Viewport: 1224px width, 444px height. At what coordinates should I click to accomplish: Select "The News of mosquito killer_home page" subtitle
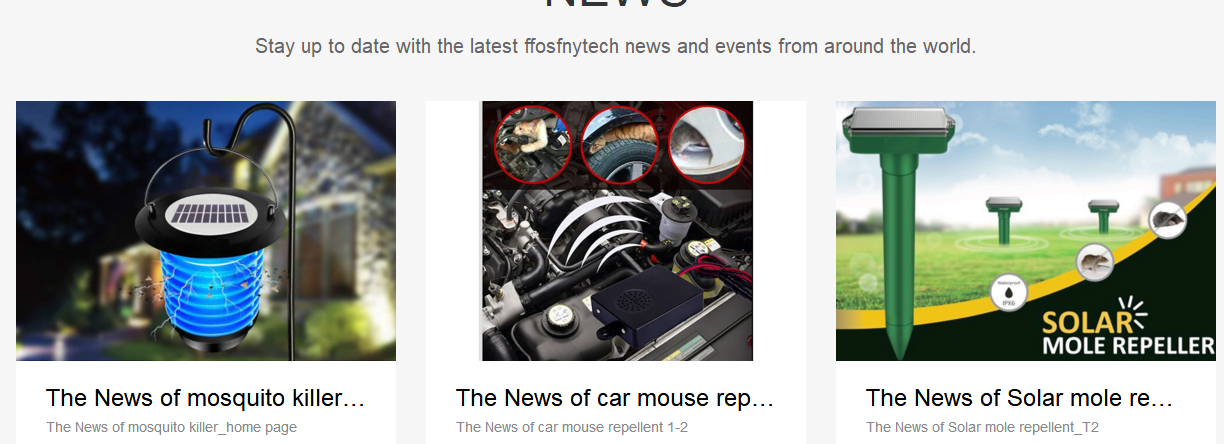(171, 427)
